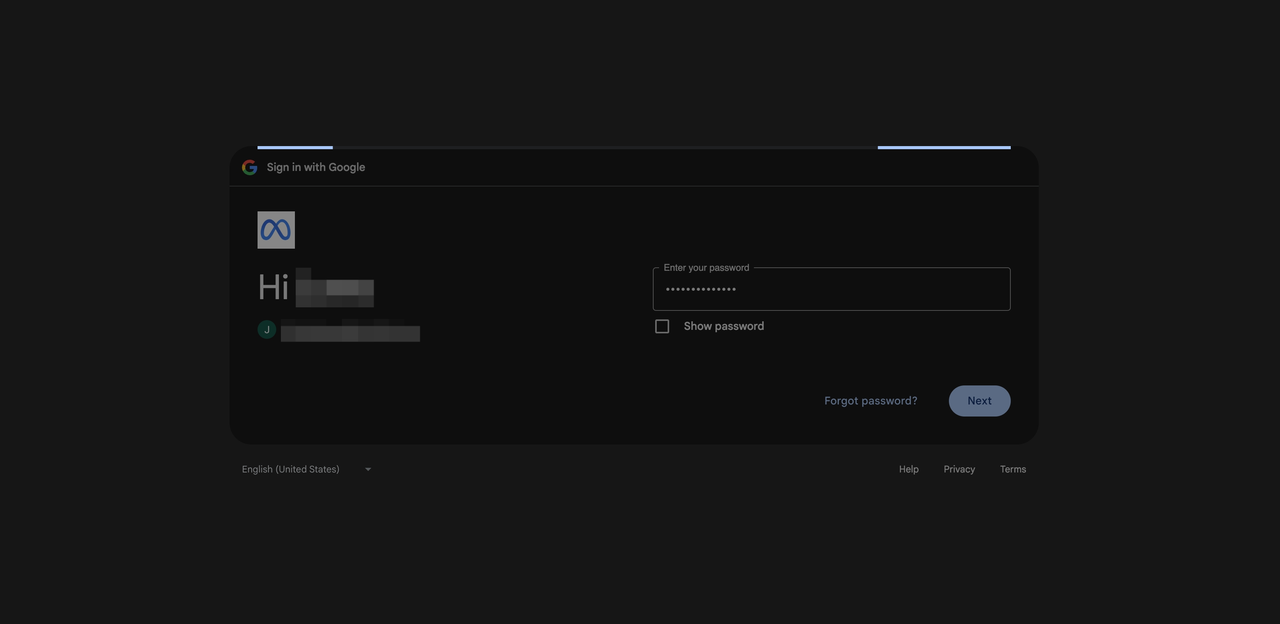Tick the Show password checkbox
The width and height of the screenshot is (1280, 624).
(662, 326)
